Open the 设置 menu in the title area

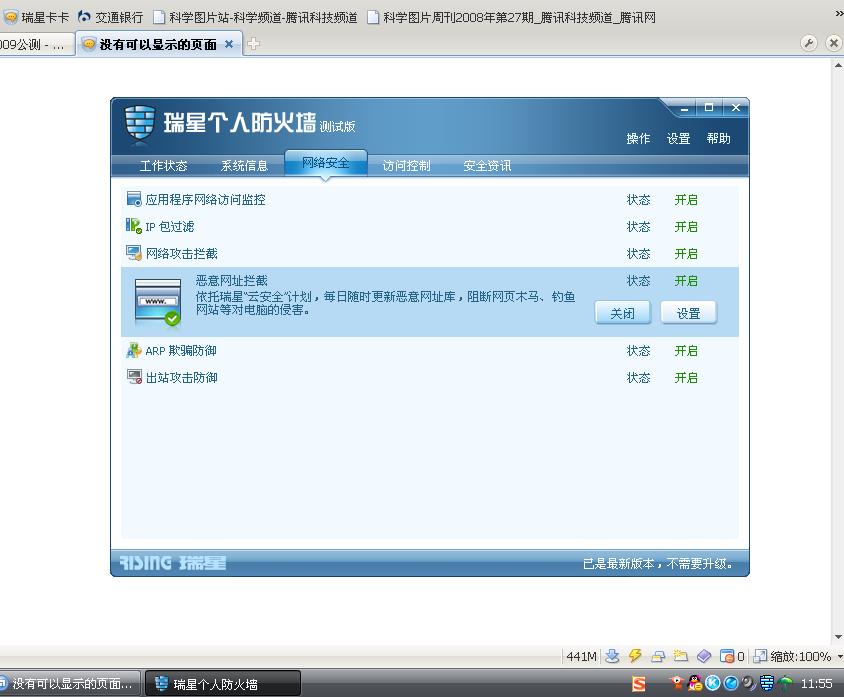pos(678,138)
